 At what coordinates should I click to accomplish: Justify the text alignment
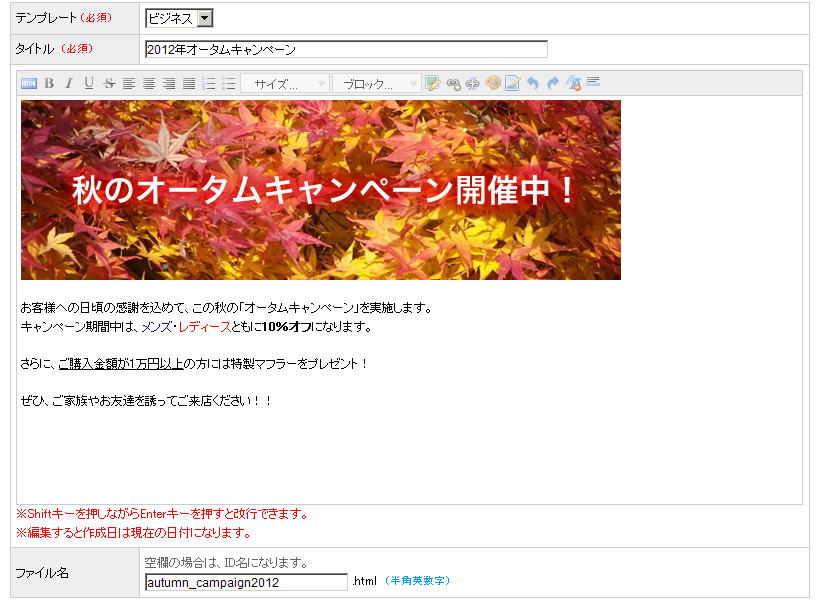189,84
